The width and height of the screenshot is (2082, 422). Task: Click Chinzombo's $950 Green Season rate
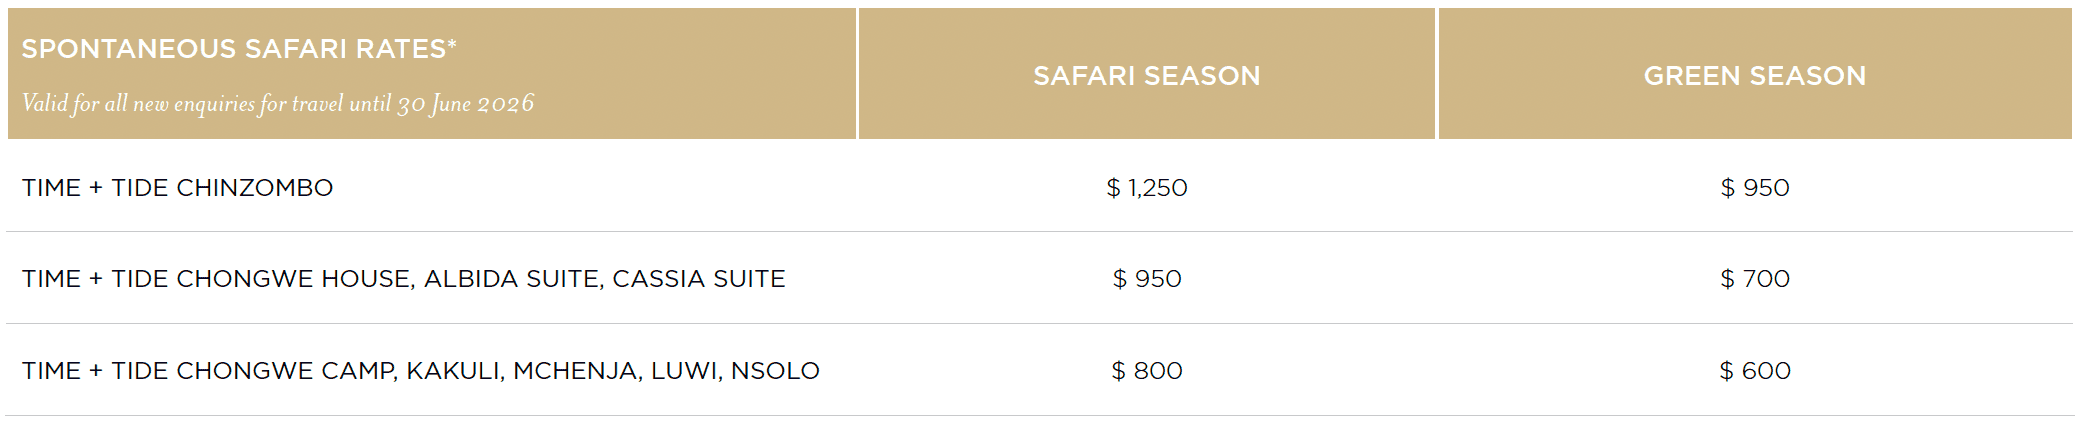pos(1754,188)
